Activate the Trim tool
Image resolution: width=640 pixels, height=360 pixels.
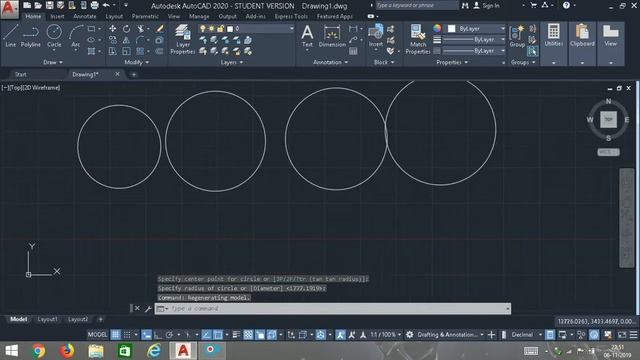140,29
